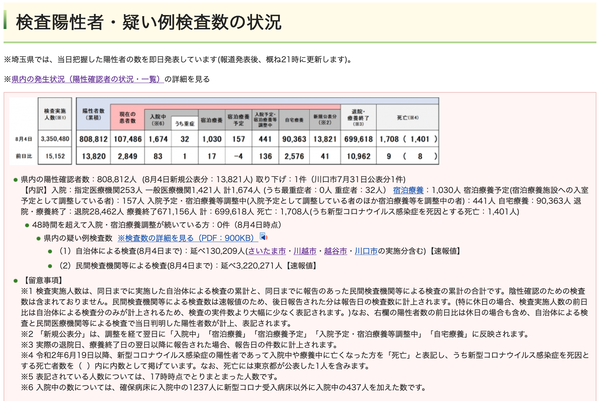Click the 前日比 value 2,849
The image size is (600, 401).
(x=127, y=156)
